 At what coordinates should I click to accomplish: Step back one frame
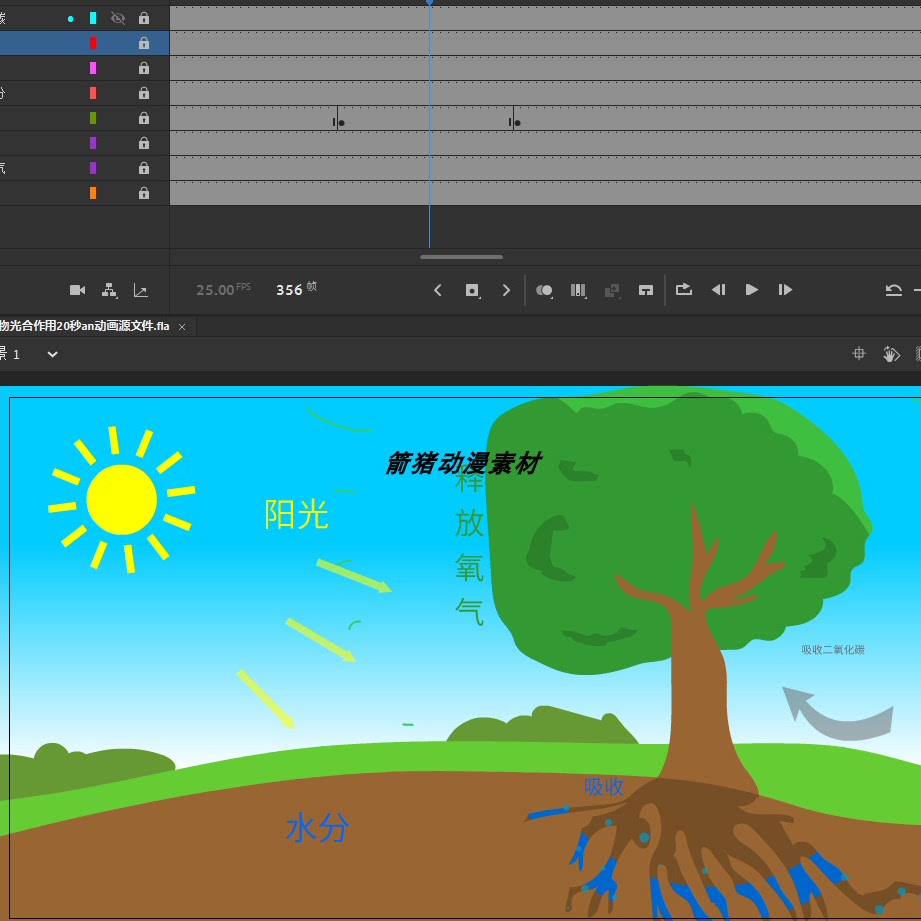718,290
